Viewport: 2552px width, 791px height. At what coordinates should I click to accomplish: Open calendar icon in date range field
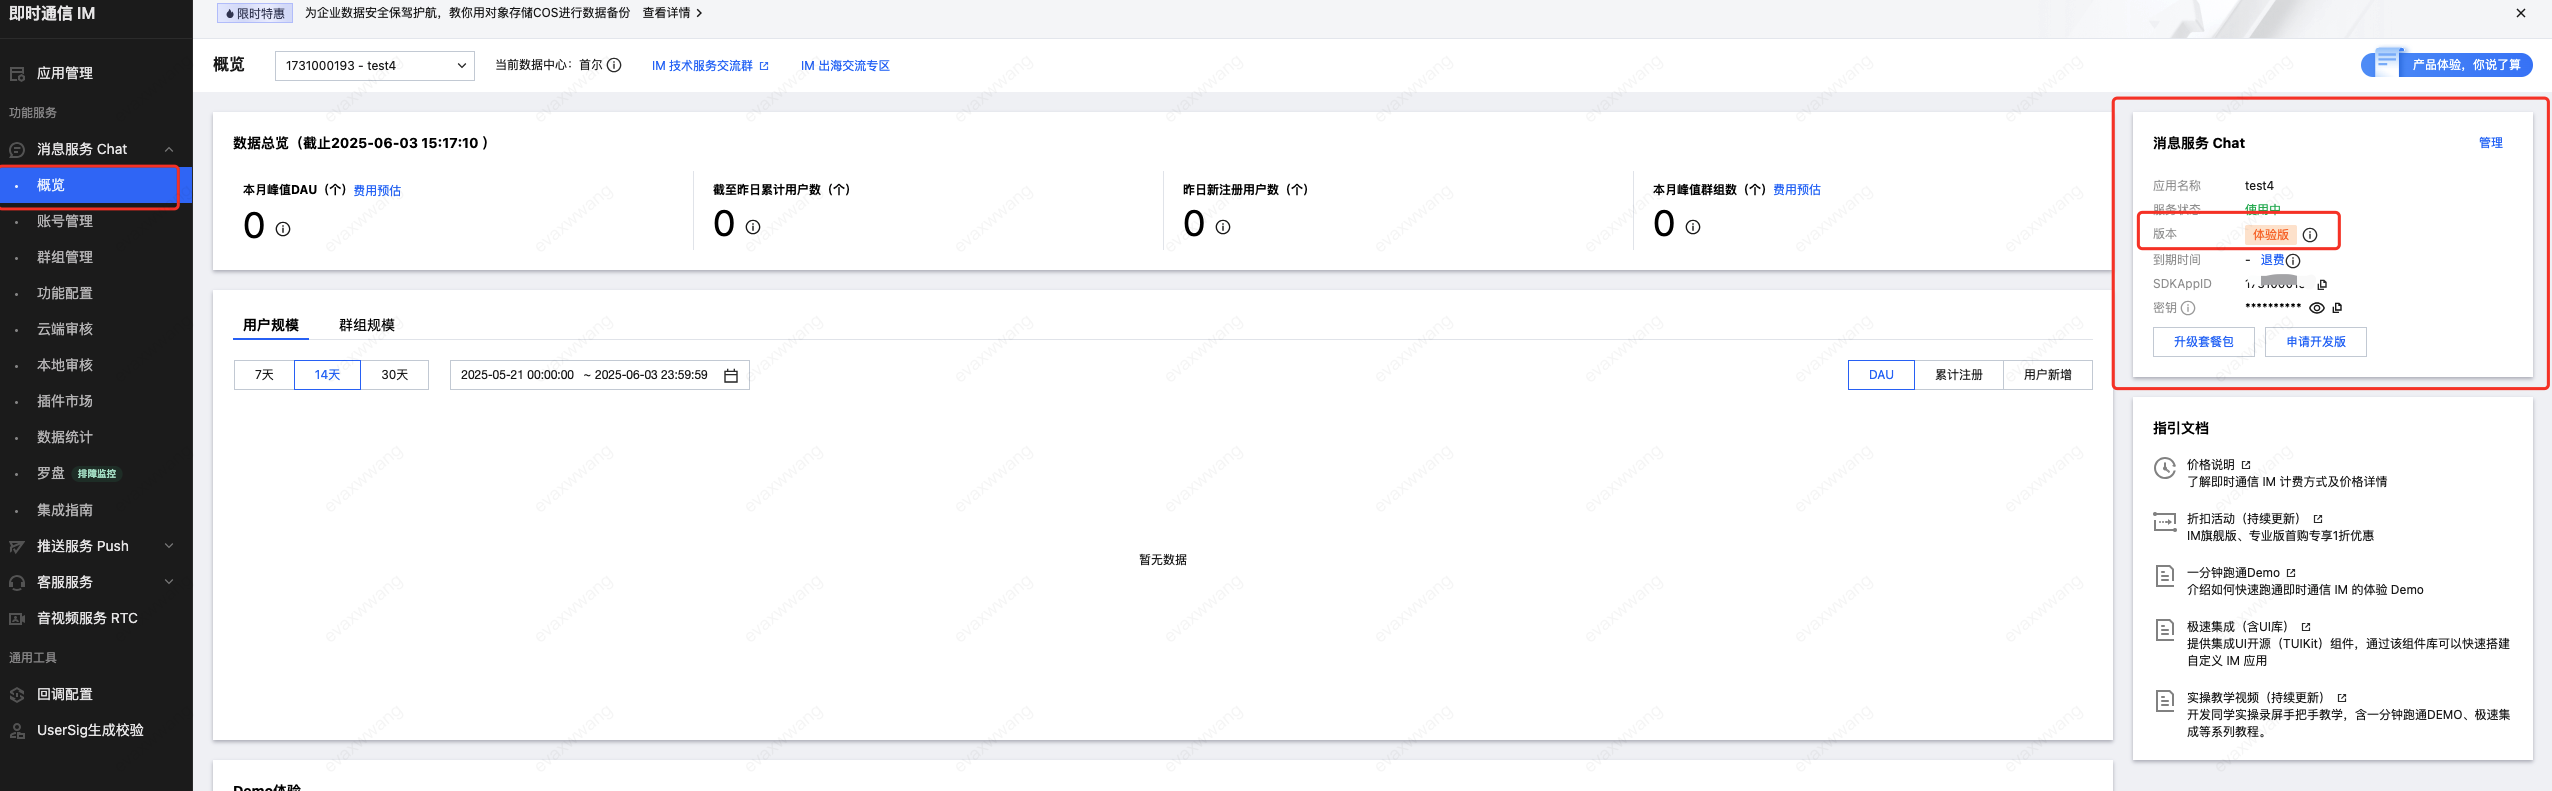(731, 376)
